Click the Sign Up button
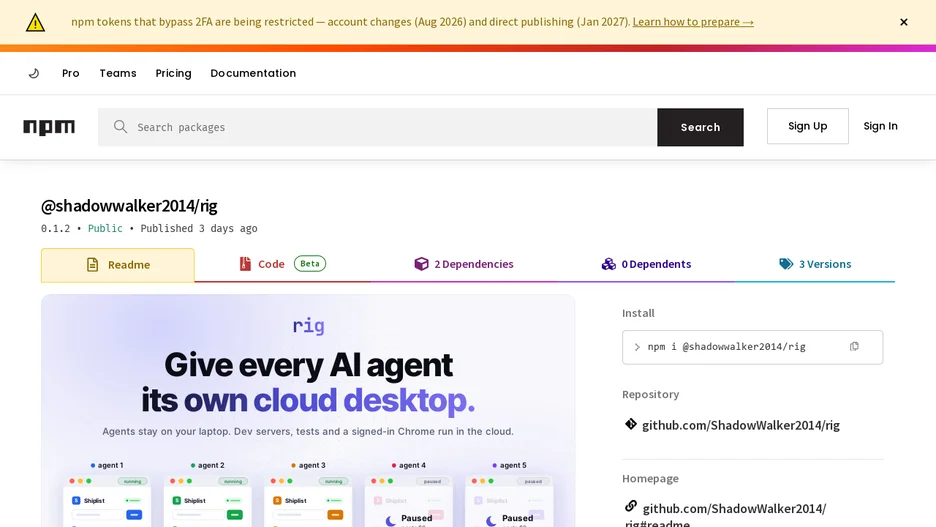The image size is (936, 527). (808, 126)
